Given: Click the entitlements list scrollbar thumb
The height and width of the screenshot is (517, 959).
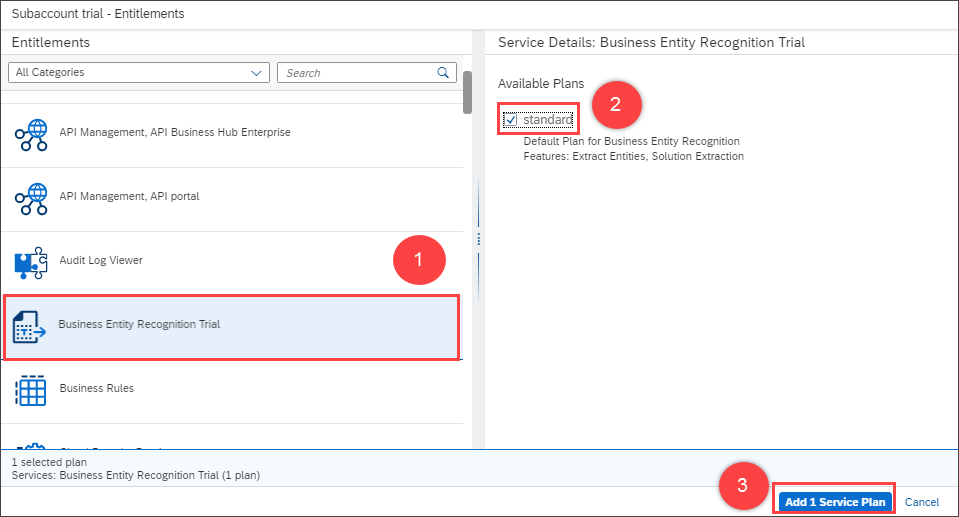Looking at the screenshot, I should [467, 92].
